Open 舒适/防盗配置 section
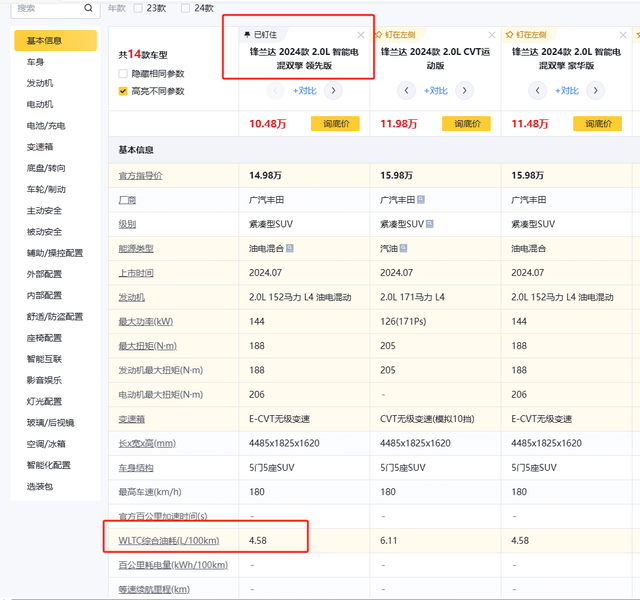 (55, 317)
